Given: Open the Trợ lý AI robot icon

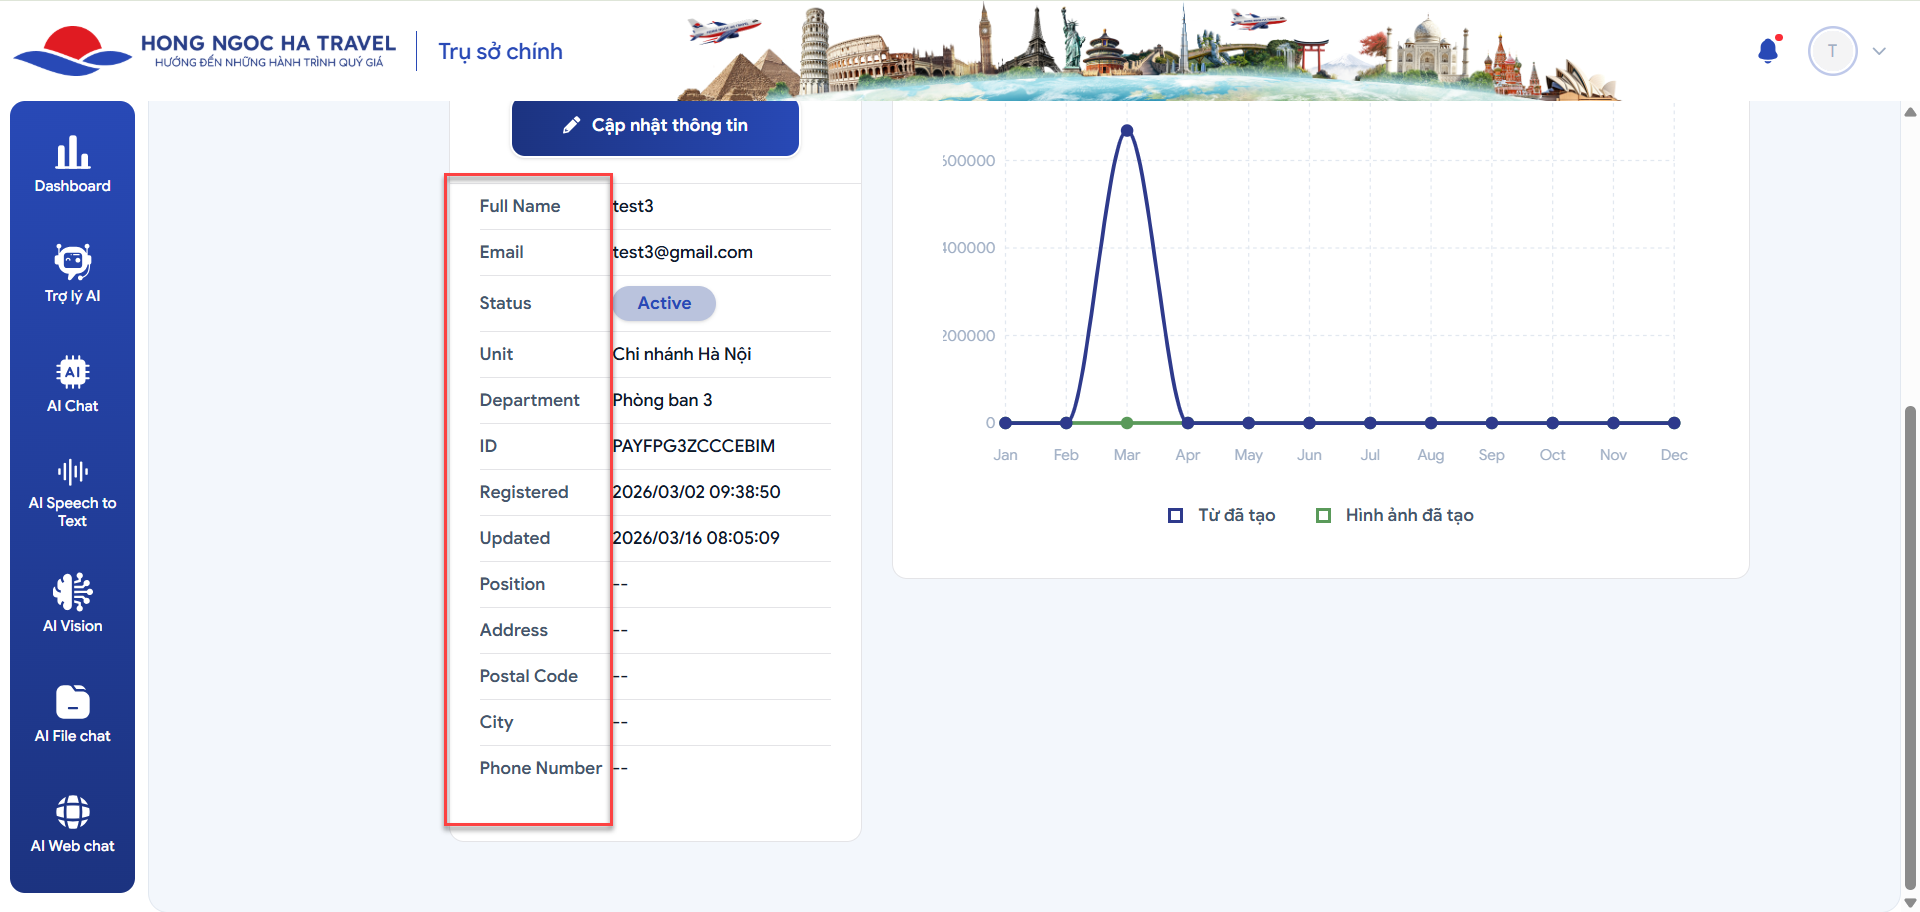Looking at the screenshot, I should coord(72,262).
